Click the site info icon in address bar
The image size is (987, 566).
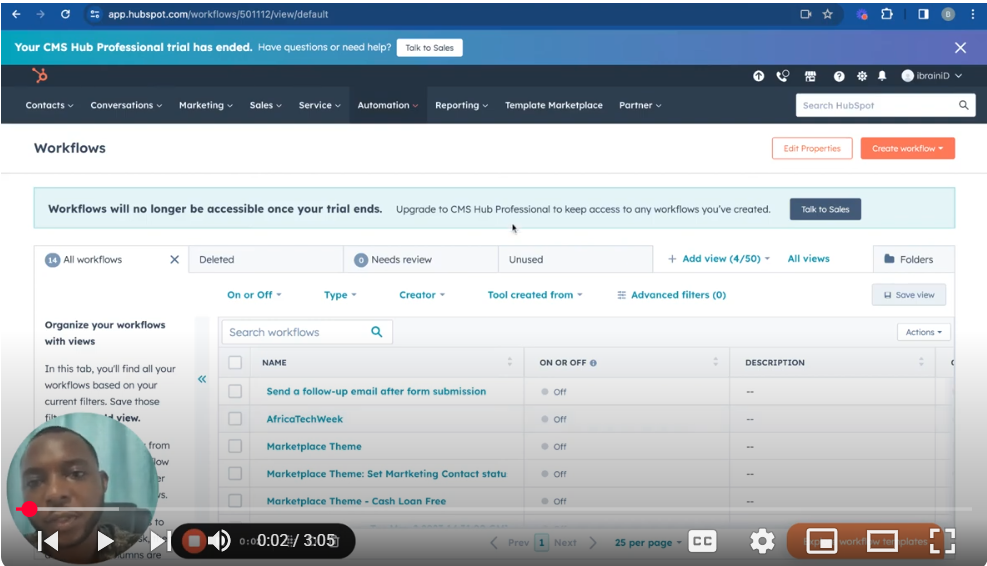(x=94, y=14)
